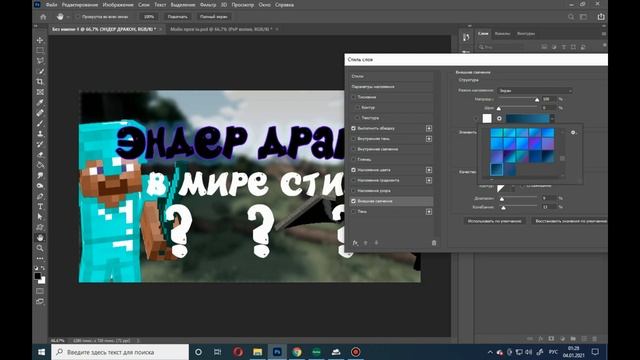Click the trash icon in Layer Style dialog

(x=434, y=243)
